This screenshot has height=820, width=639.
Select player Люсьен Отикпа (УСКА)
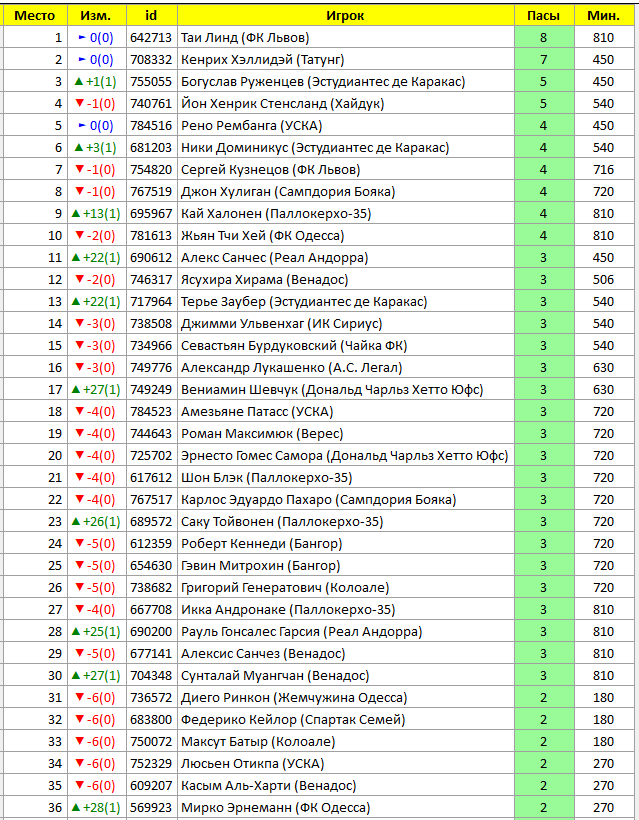(x=253, y=762)
